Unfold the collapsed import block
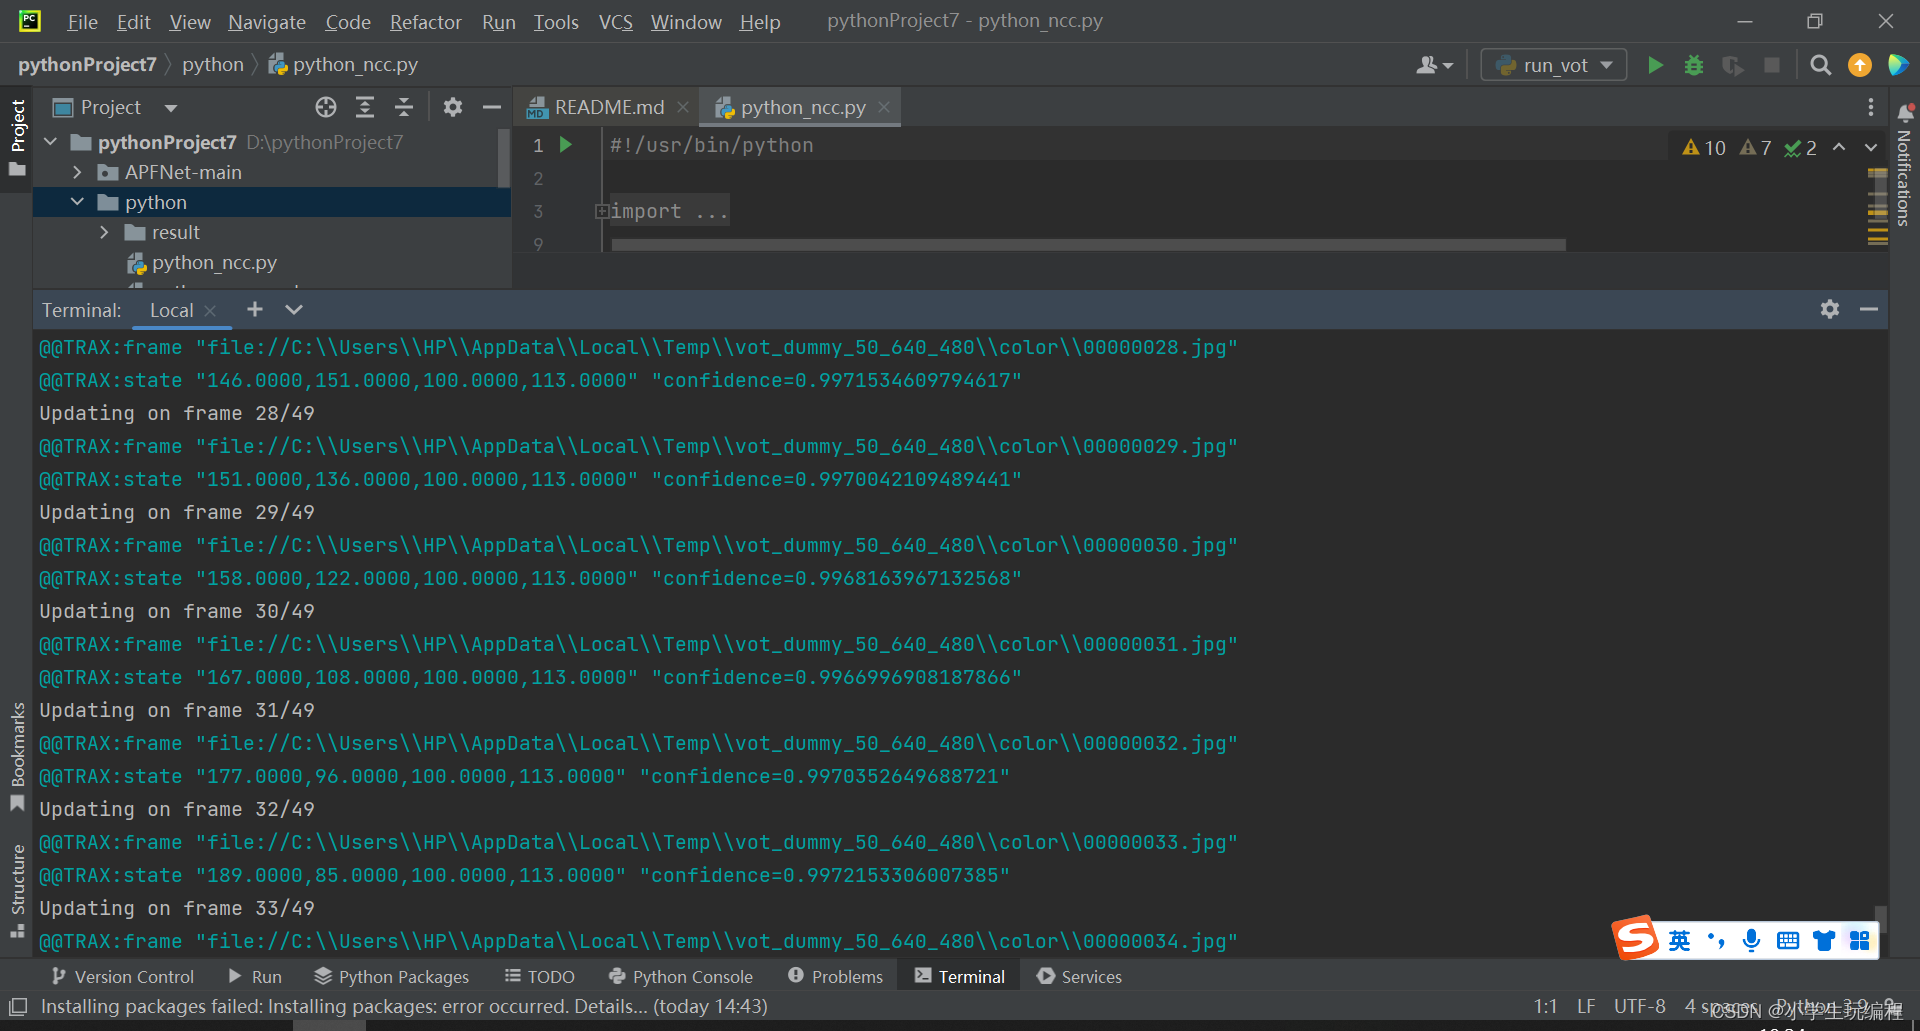This screenshot has width=1920, height=1031. pos(602,211)
